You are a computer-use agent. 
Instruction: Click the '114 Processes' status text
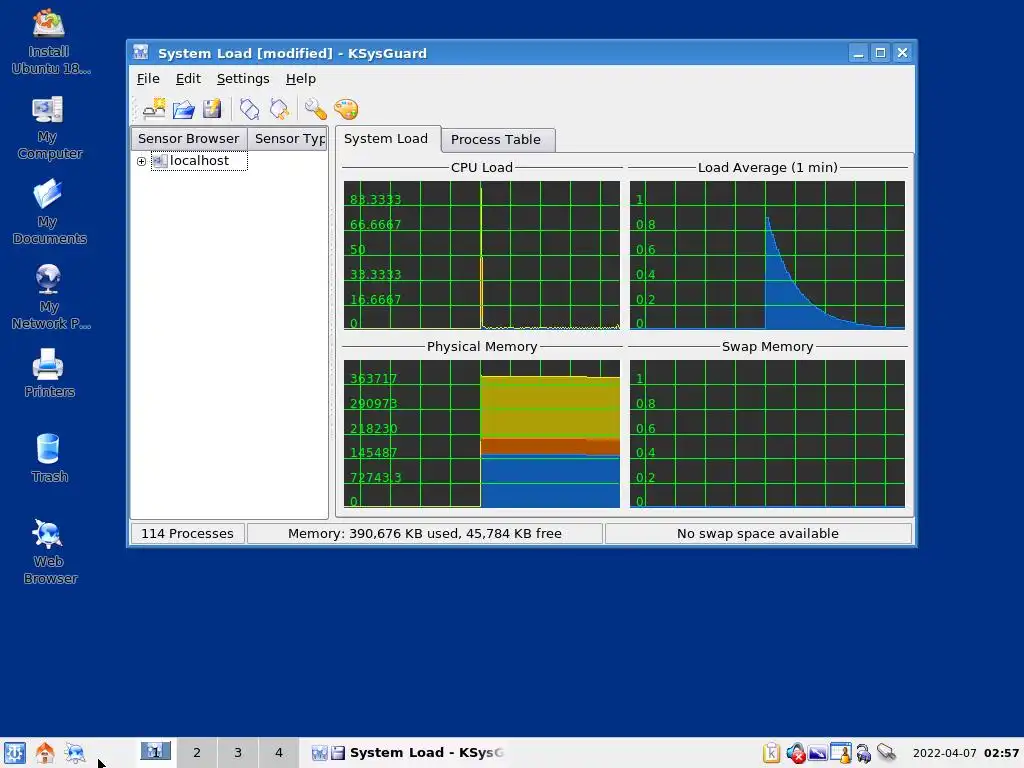point(187,534)
